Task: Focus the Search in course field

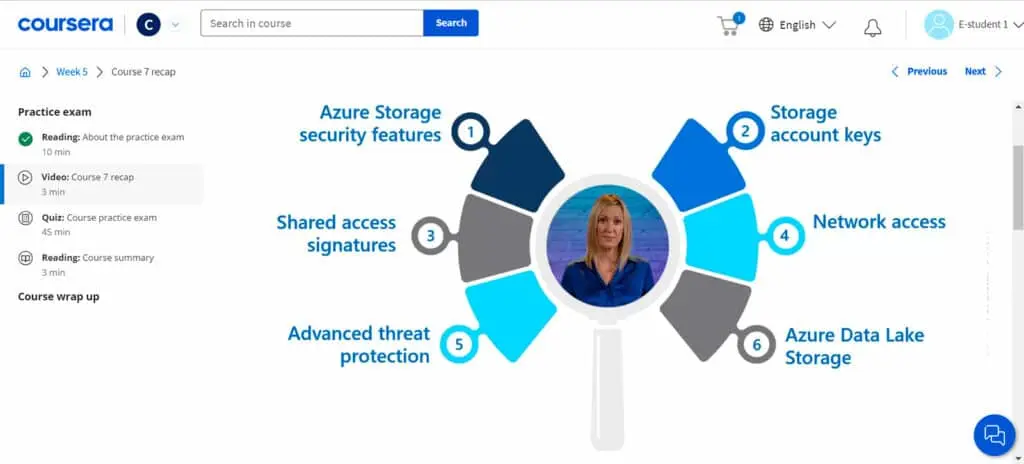Action: (312, 23)
